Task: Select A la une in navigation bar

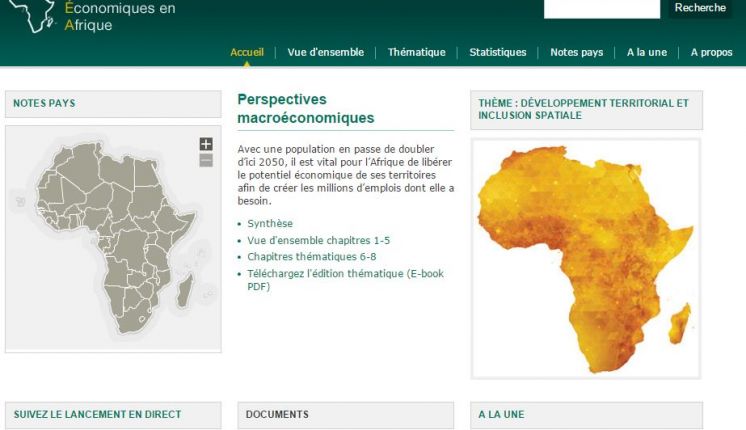Action: [646, 52]
